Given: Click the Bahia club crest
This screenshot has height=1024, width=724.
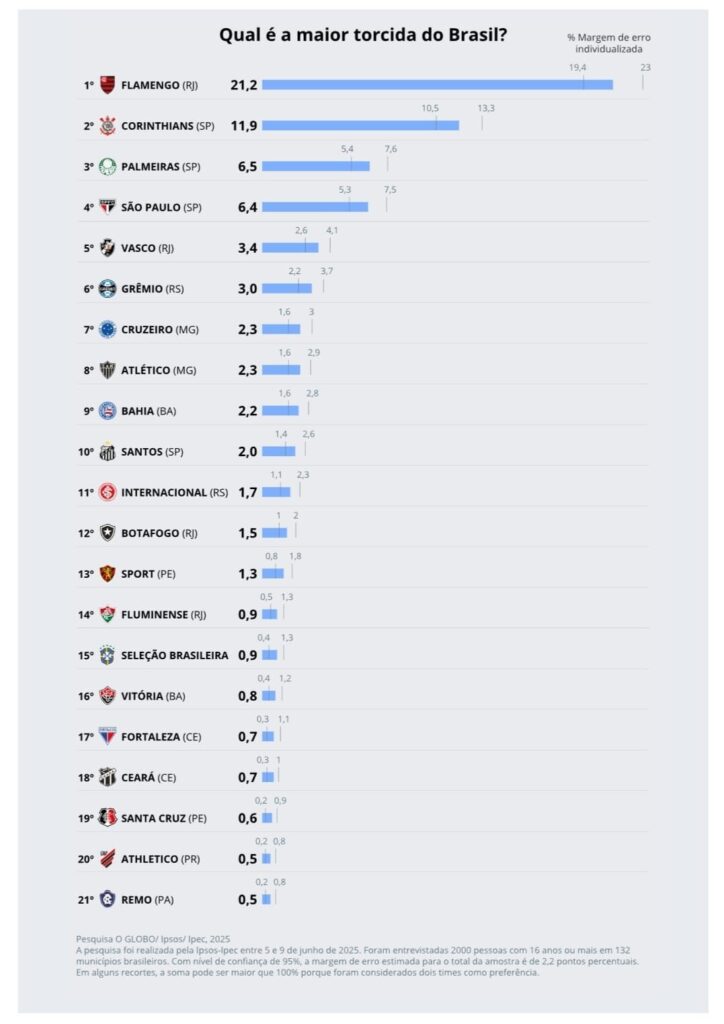Looking at the screenshot, I should (108, 411).
